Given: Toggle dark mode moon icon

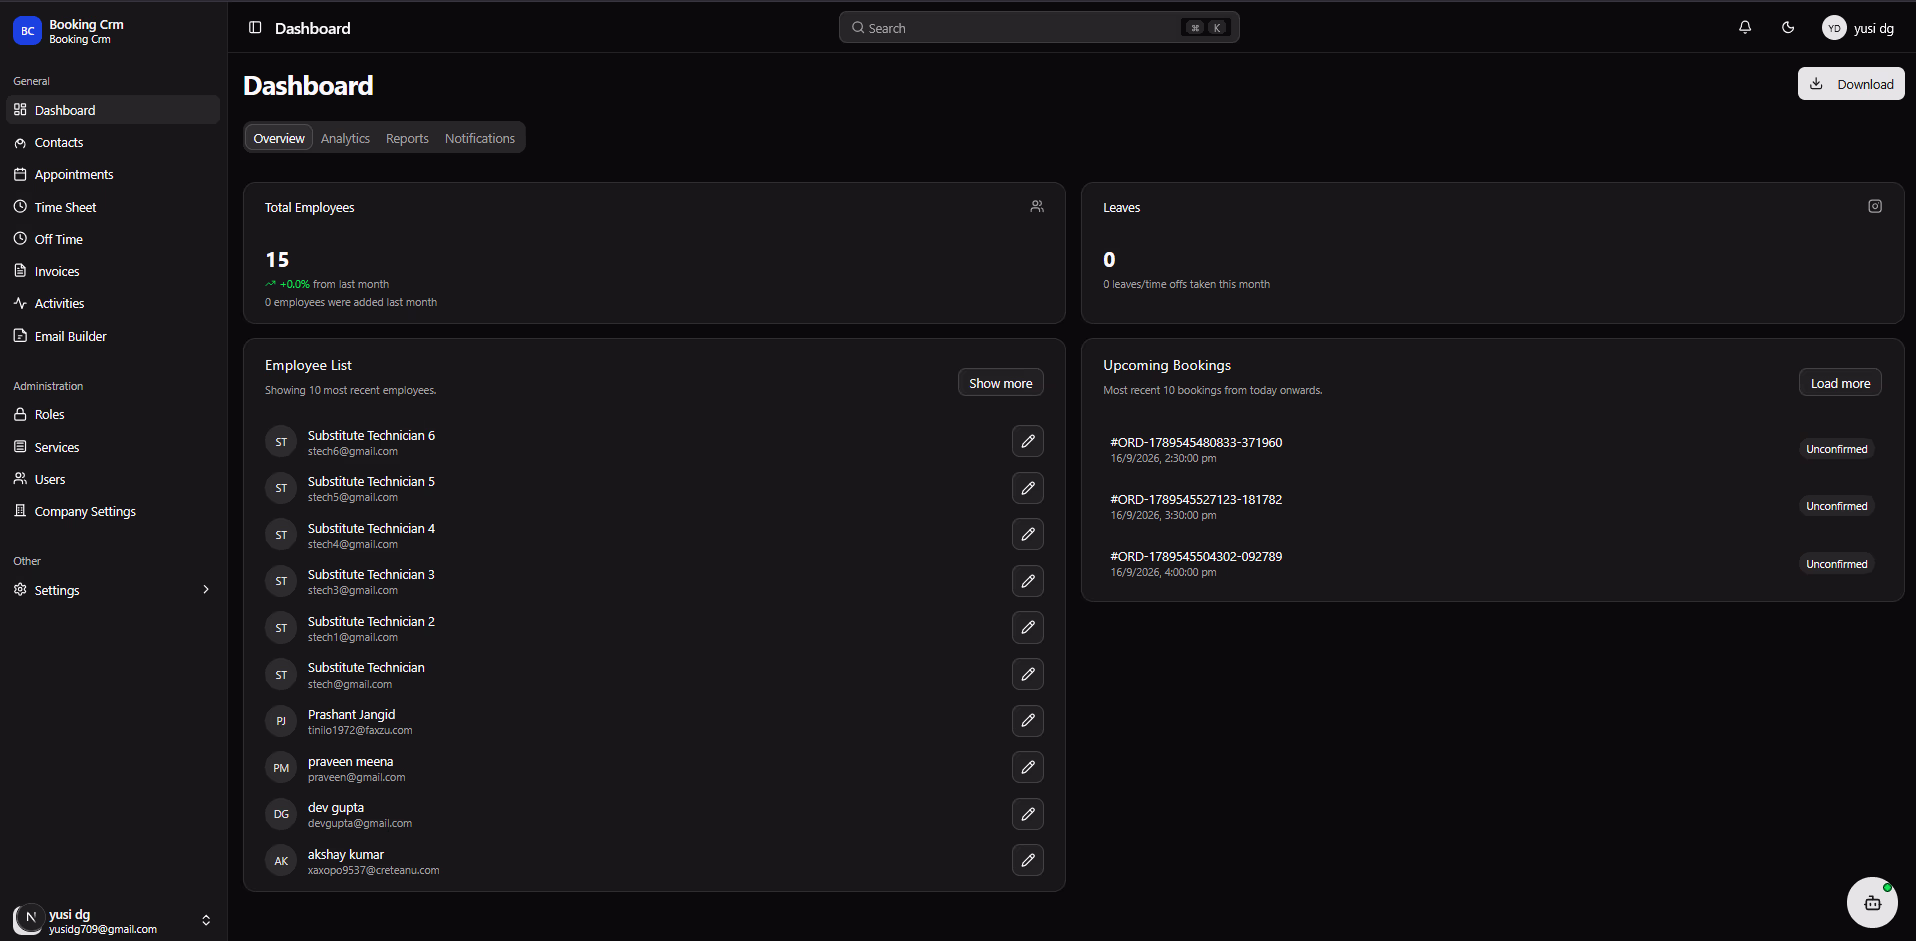Looking at the screenshot, I should point(1788,28).
